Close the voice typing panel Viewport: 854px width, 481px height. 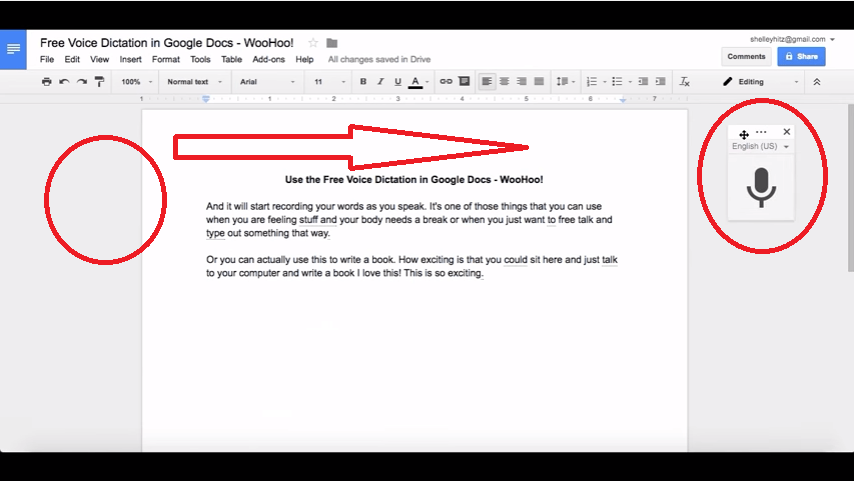tap(786, 132)
